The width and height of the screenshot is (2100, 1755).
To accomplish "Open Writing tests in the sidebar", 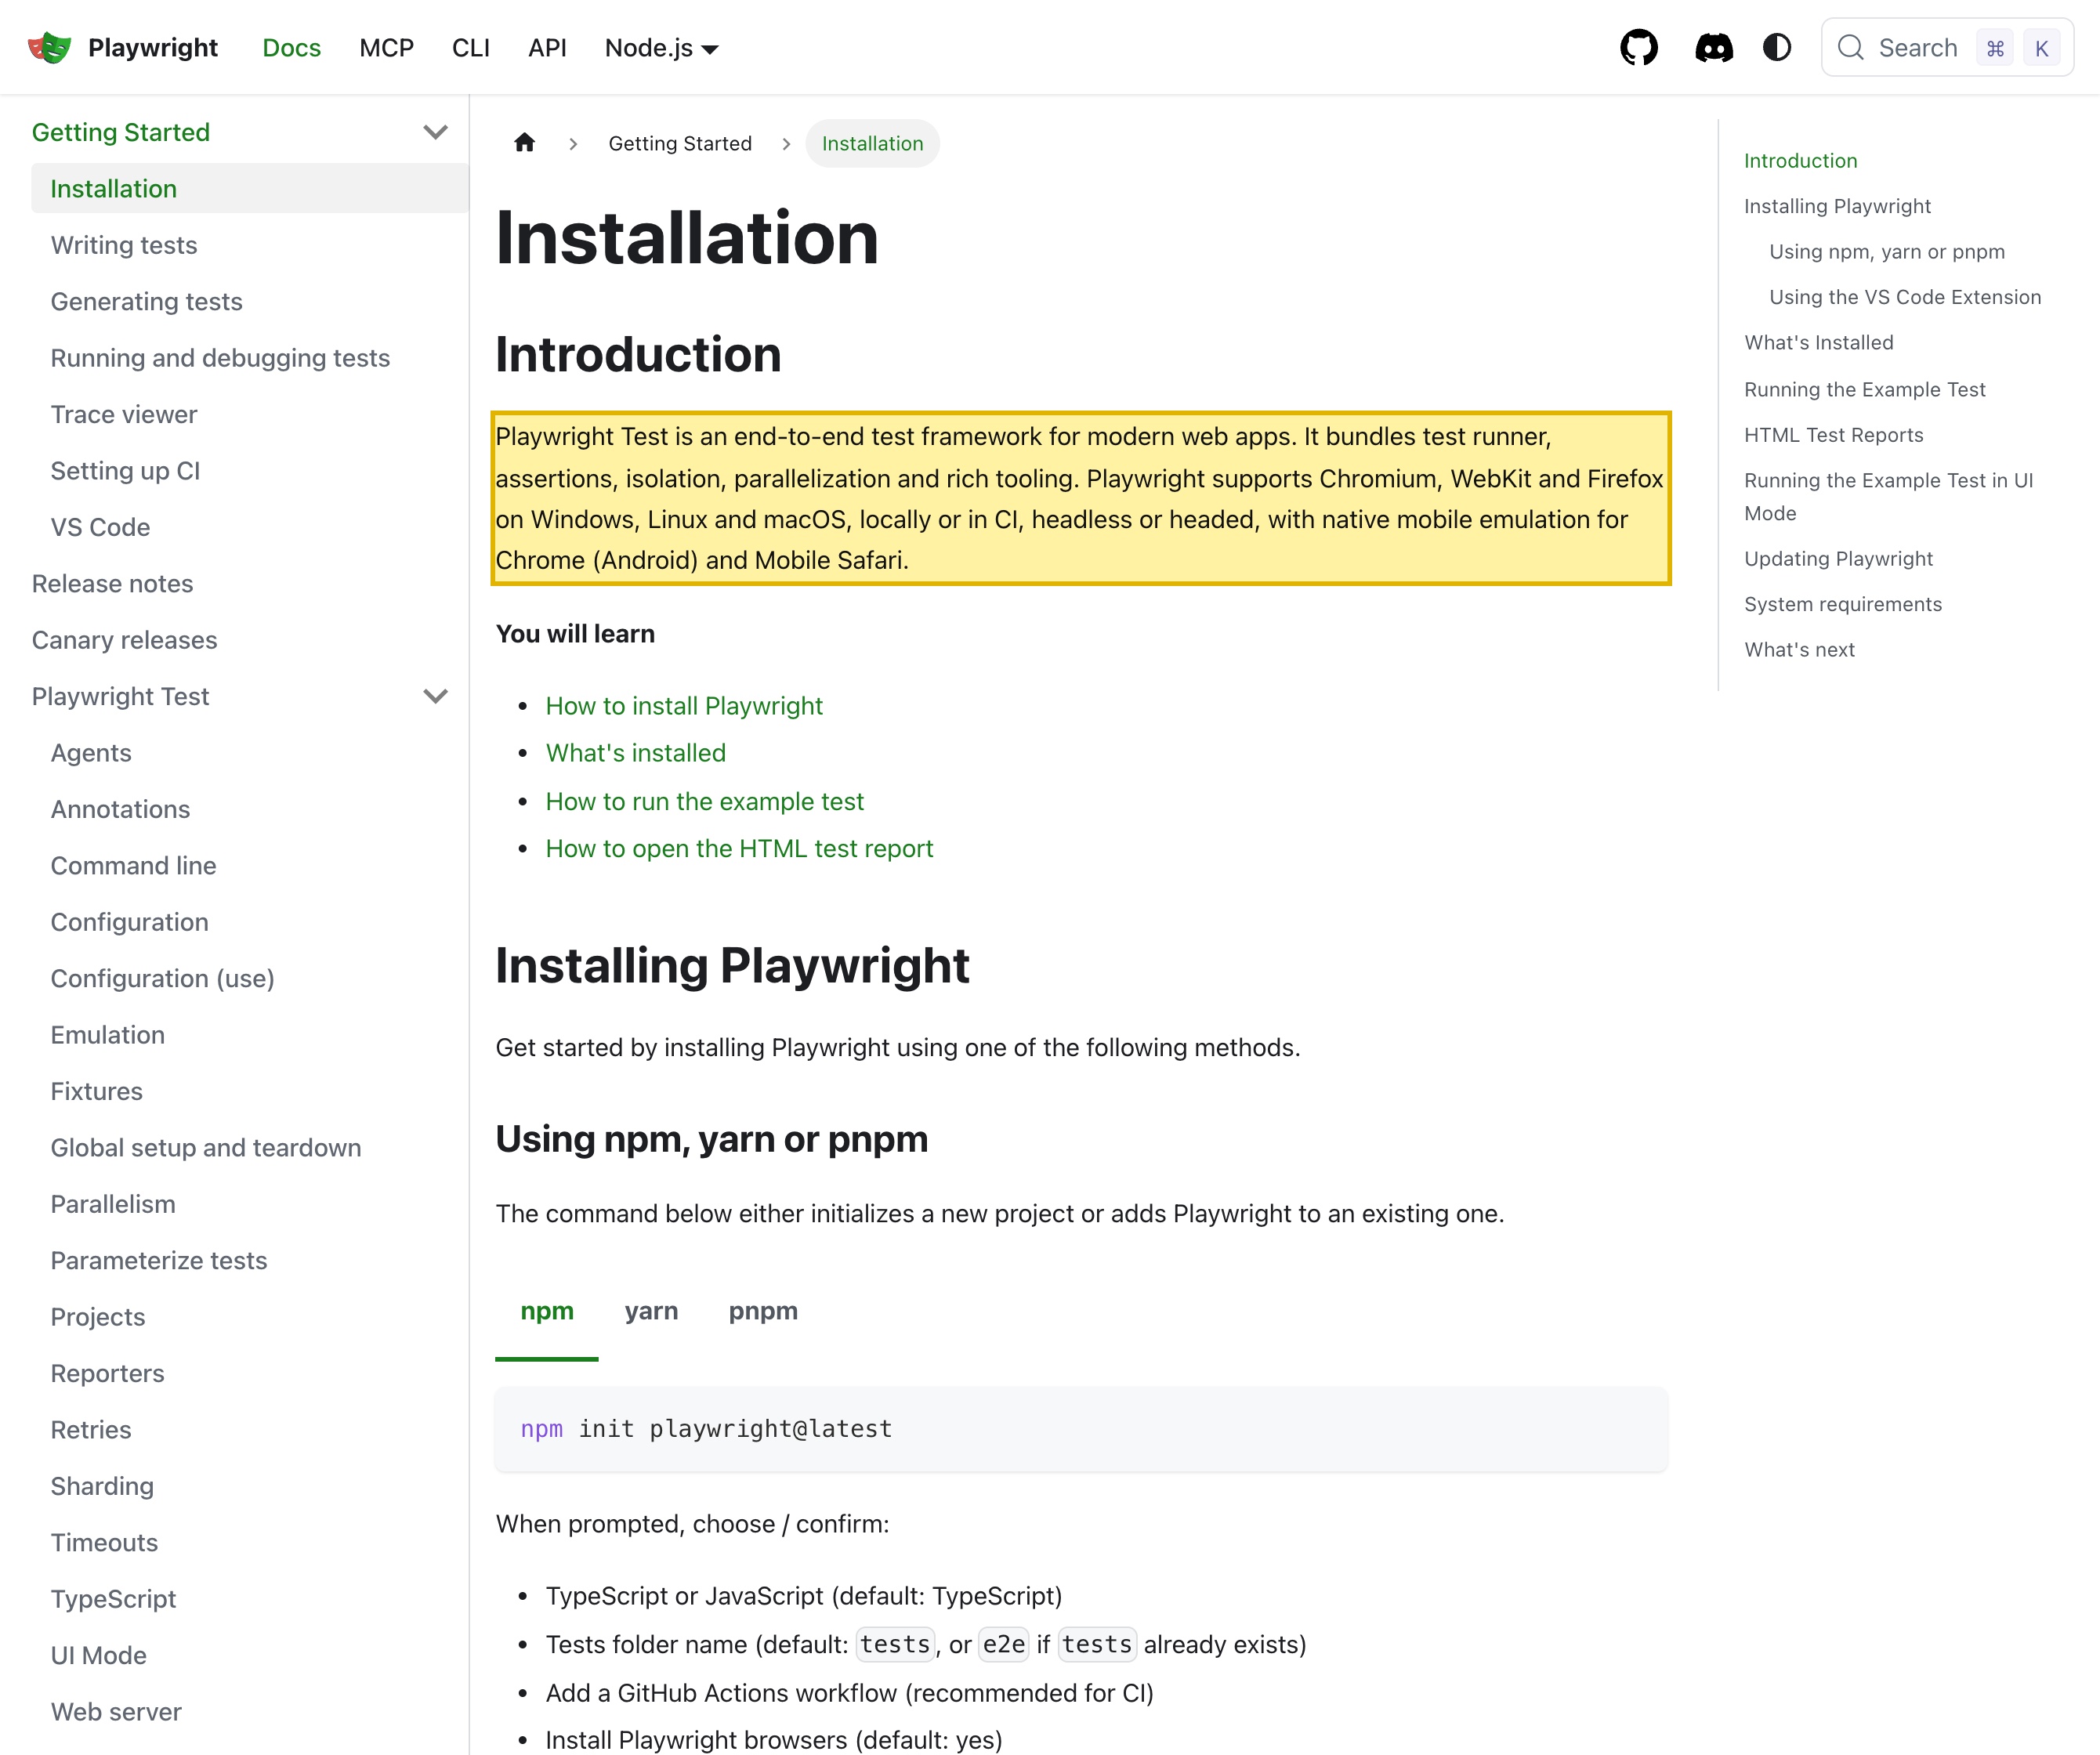I will tap(124, 245).
